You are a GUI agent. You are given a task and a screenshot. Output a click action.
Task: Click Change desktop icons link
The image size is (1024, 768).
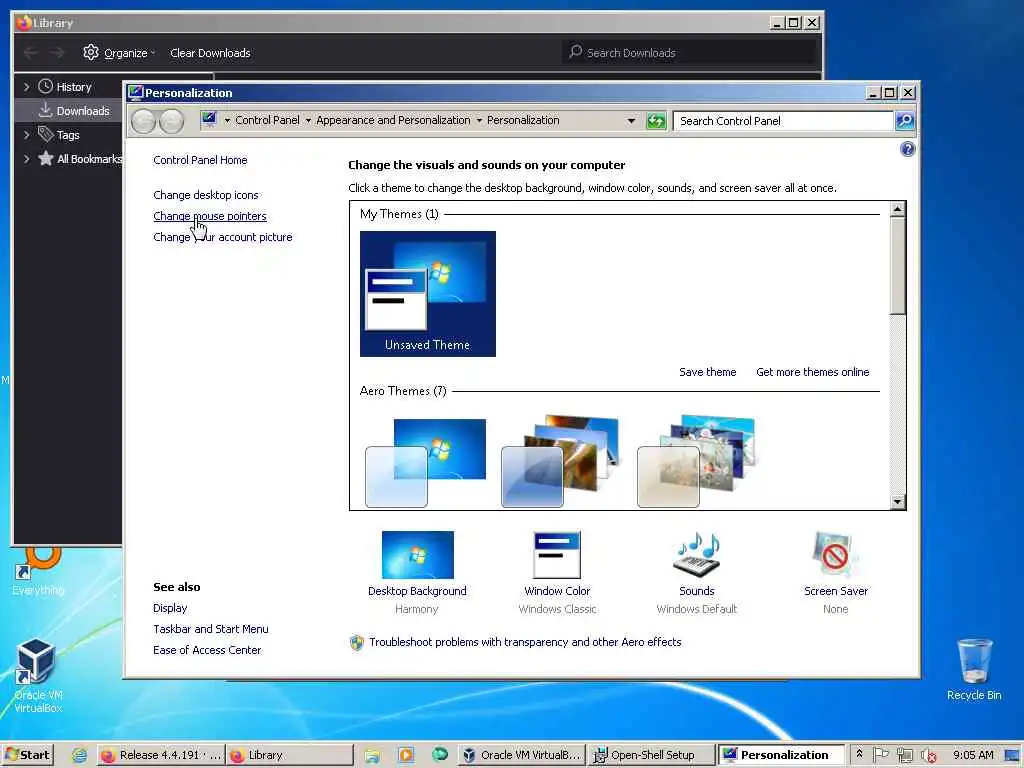pyautogui.click(x=206, y=195)
